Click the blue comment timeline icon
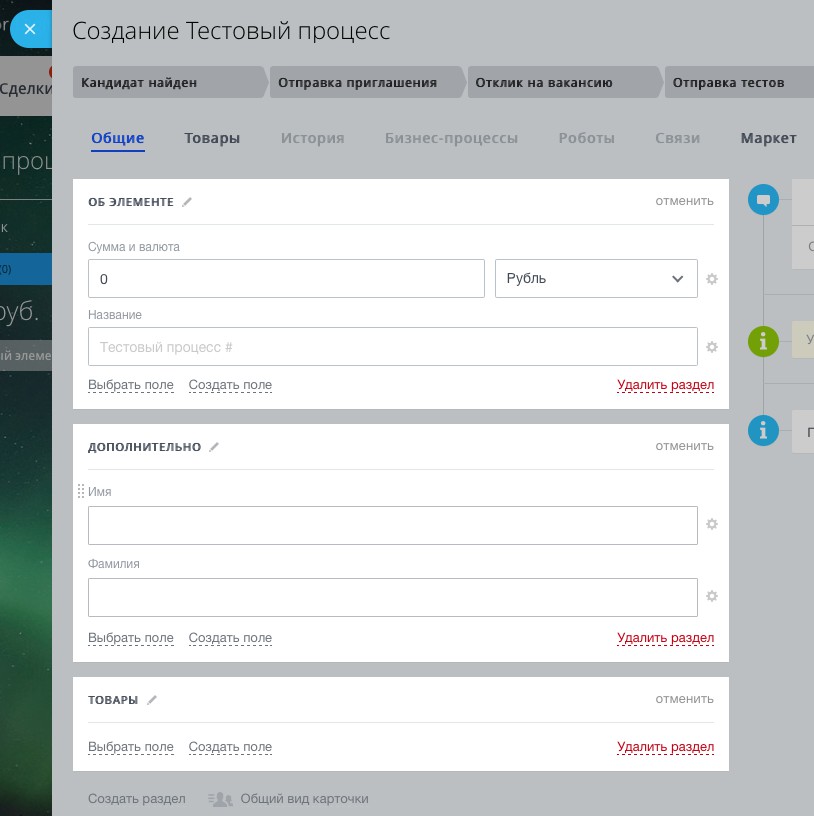Screen dimensions: 814x816 [763, 201]
